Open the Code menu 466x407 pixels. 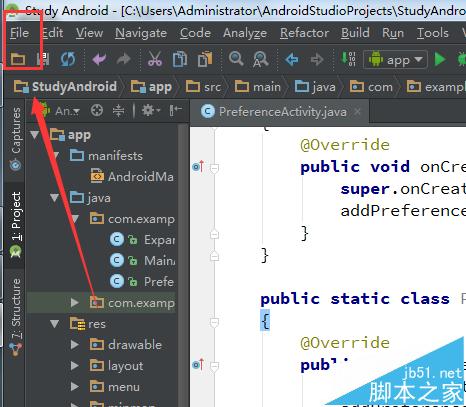click(195, 33)
